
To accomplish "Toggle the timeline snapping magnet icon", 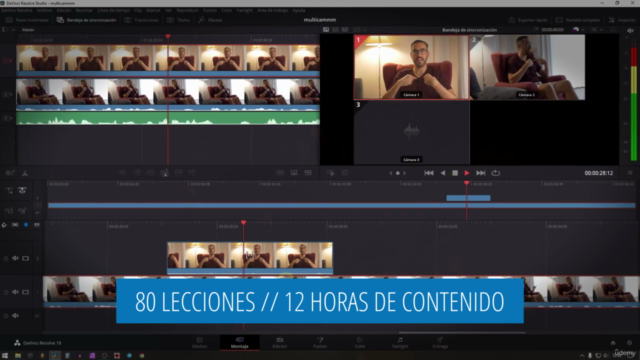I will point(4,225).
